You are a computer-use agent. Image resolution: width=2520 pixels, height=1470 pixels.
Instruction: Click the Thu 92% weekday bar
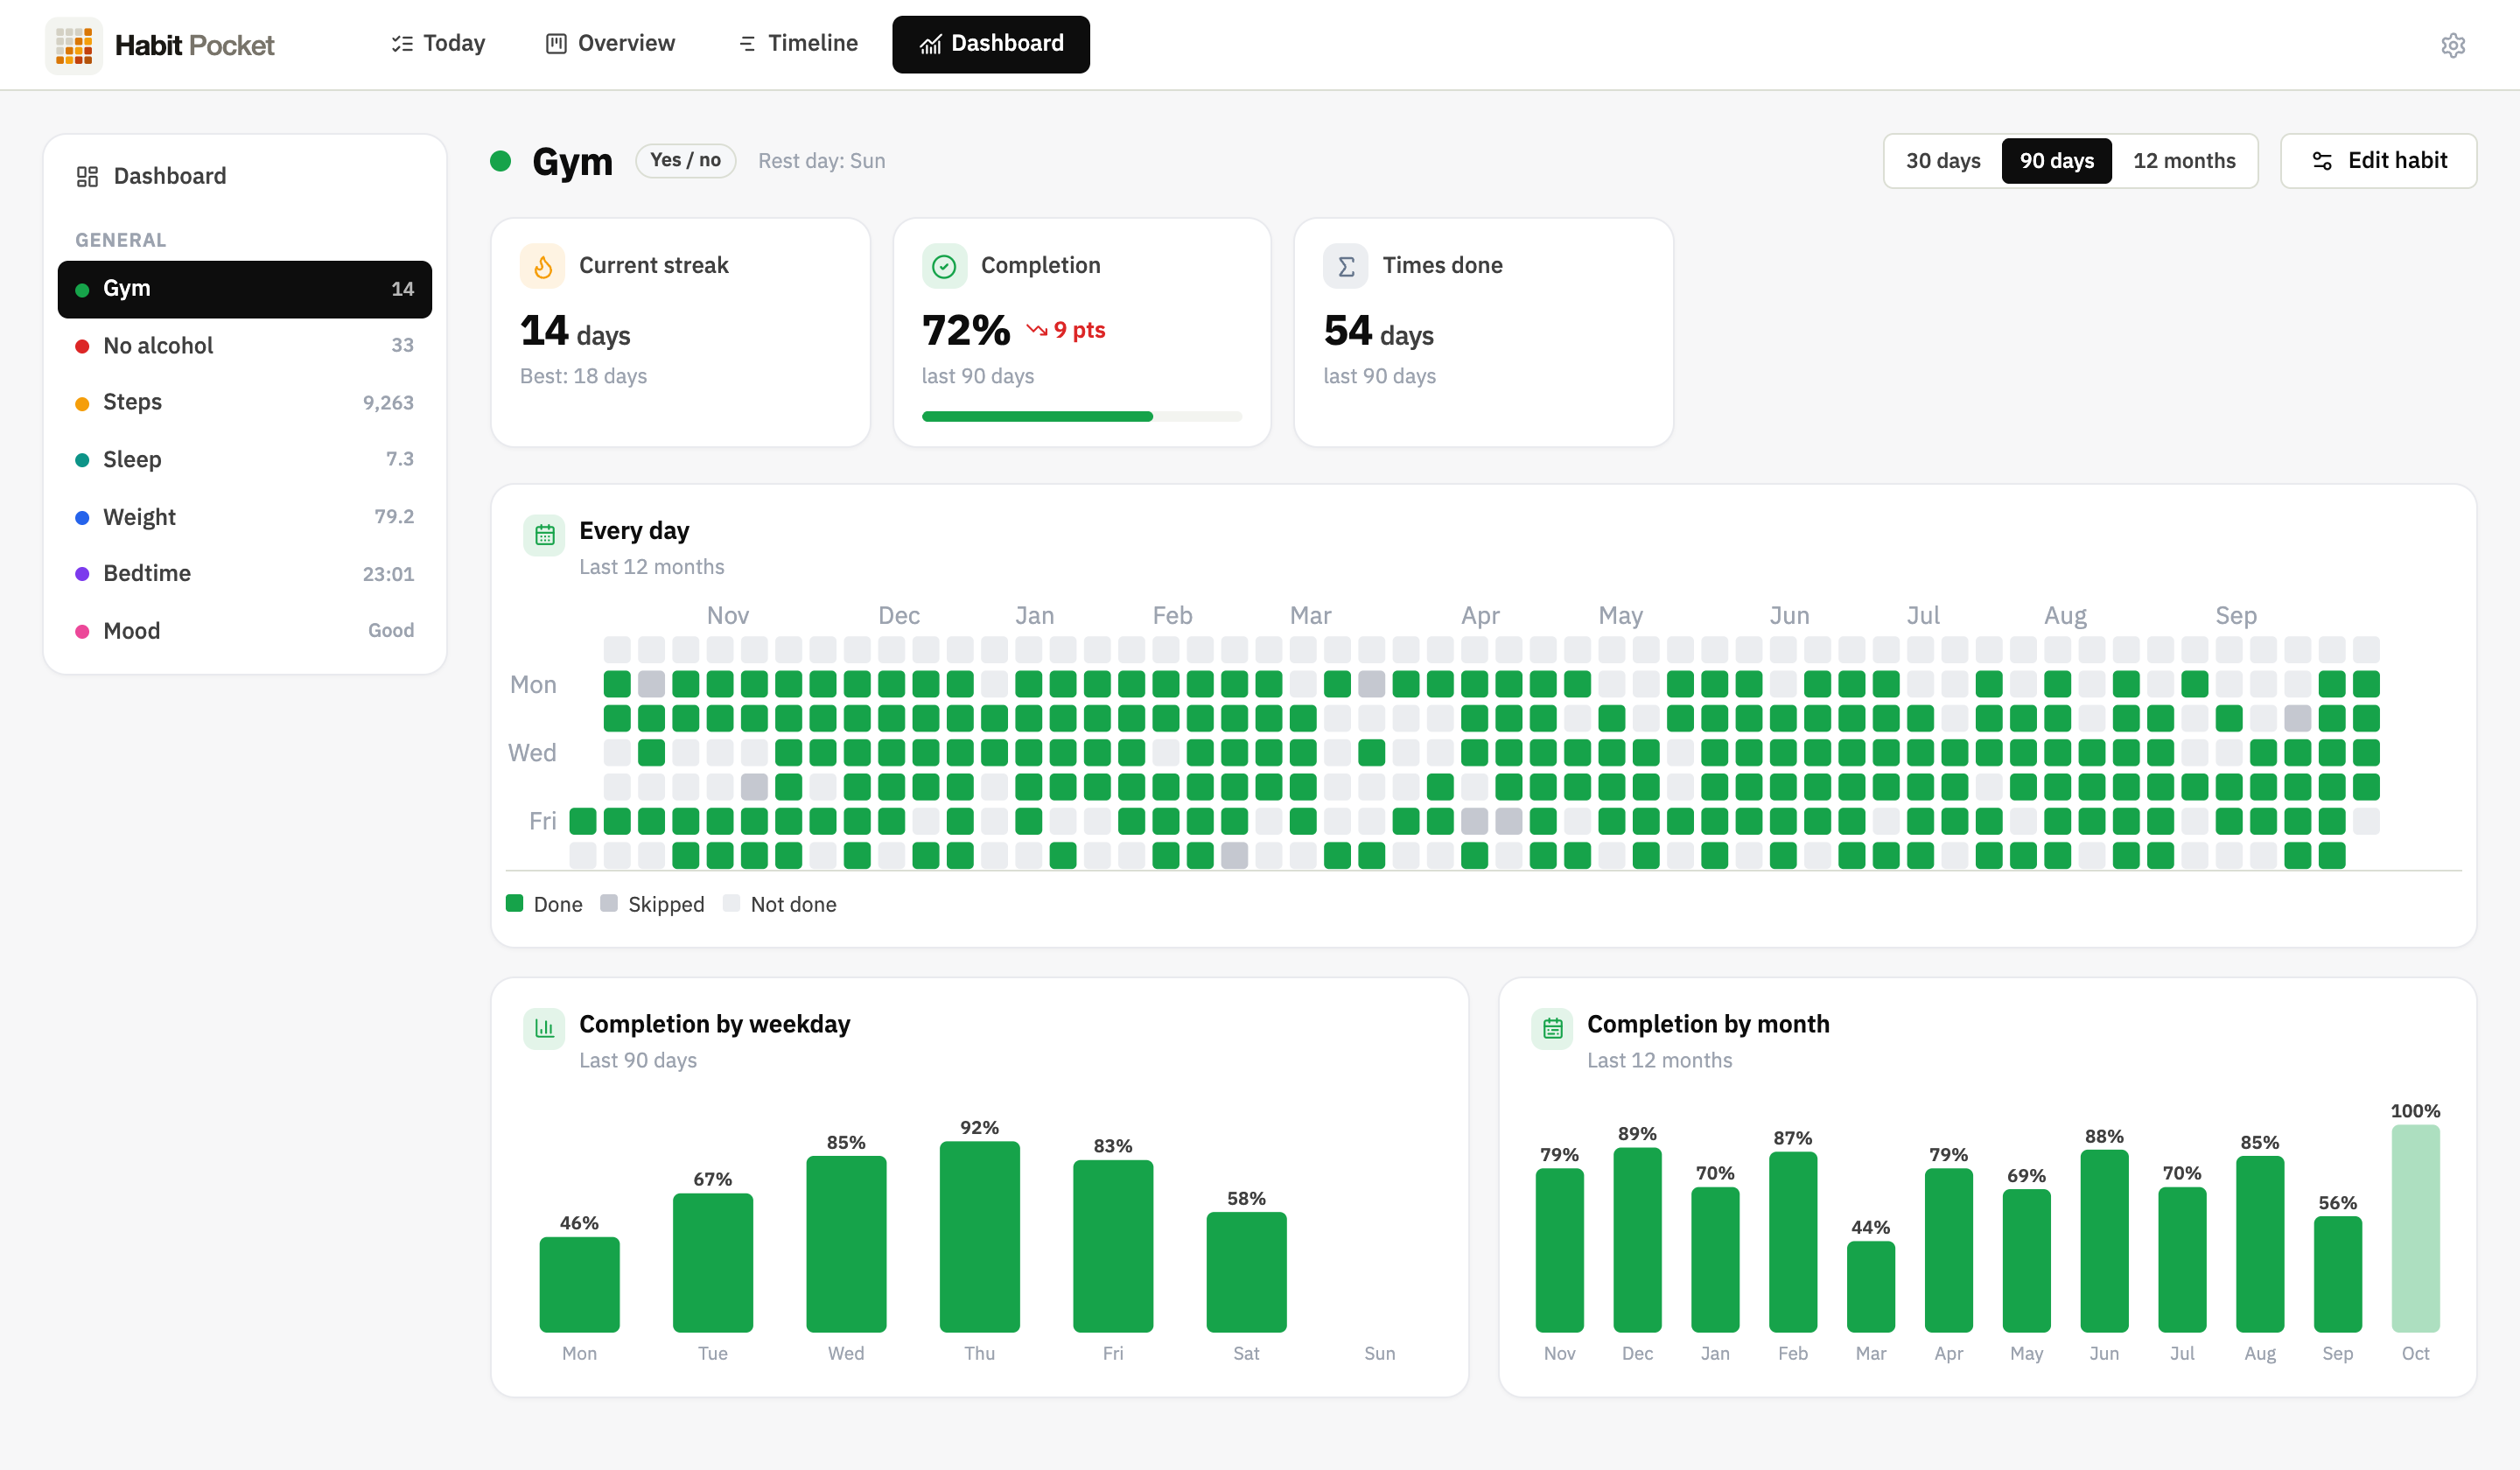pos(979,1237)
